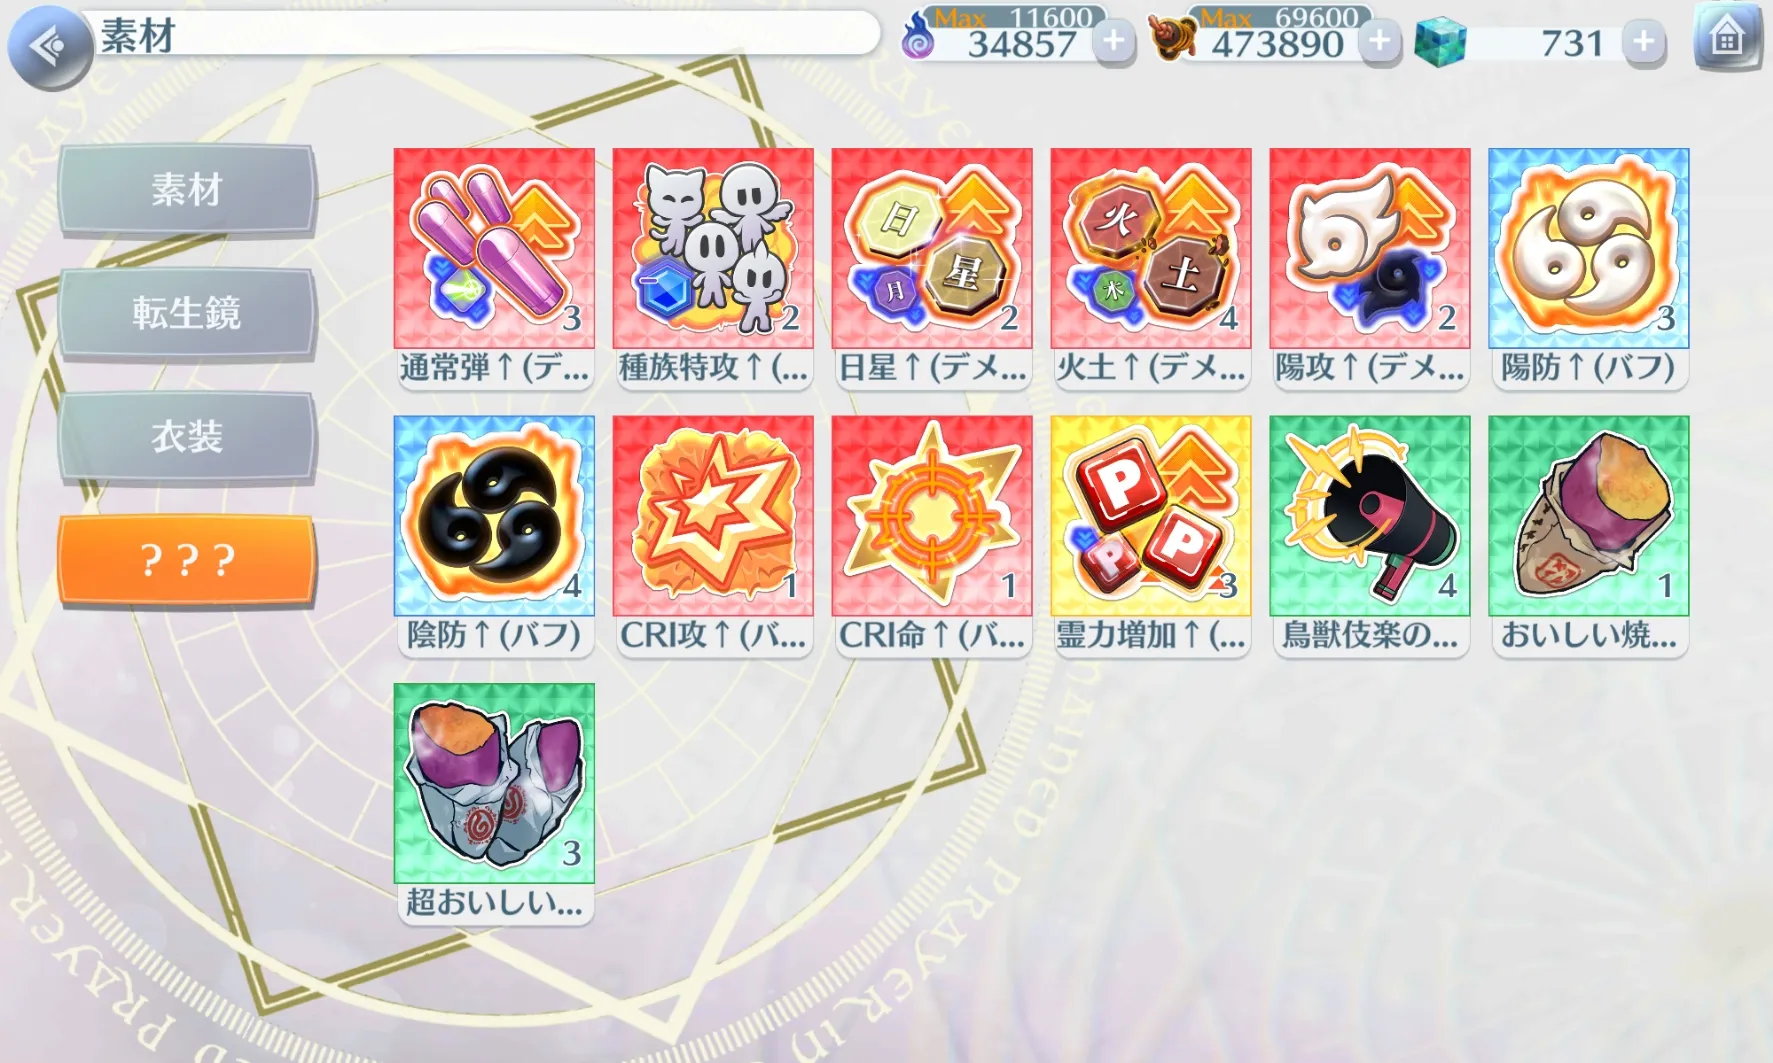The width and height of the screenshot is (1773, 1063).
Task: Add more cube gems plus button
Action: pyautogui.click(x=1644, y=42)
